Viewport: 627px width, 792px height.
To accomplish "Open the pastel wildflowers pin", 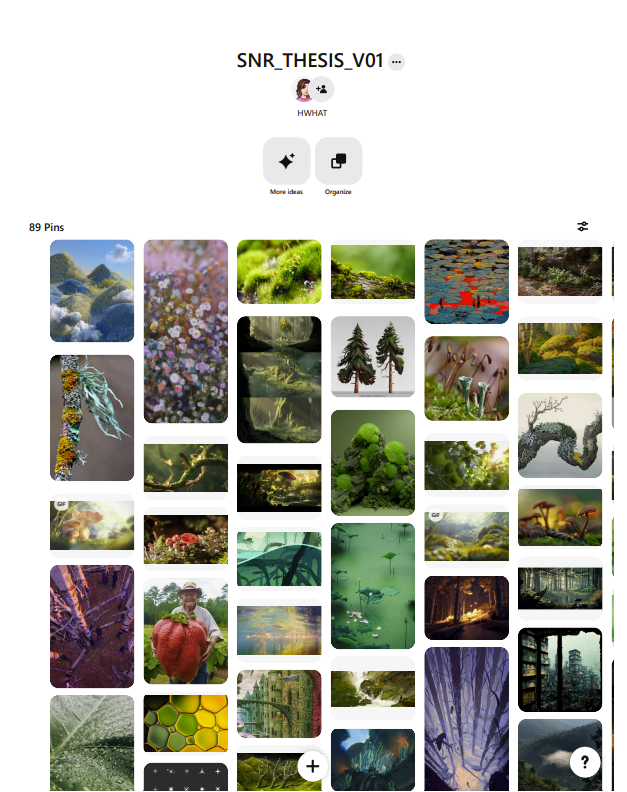I will [185, 331].
